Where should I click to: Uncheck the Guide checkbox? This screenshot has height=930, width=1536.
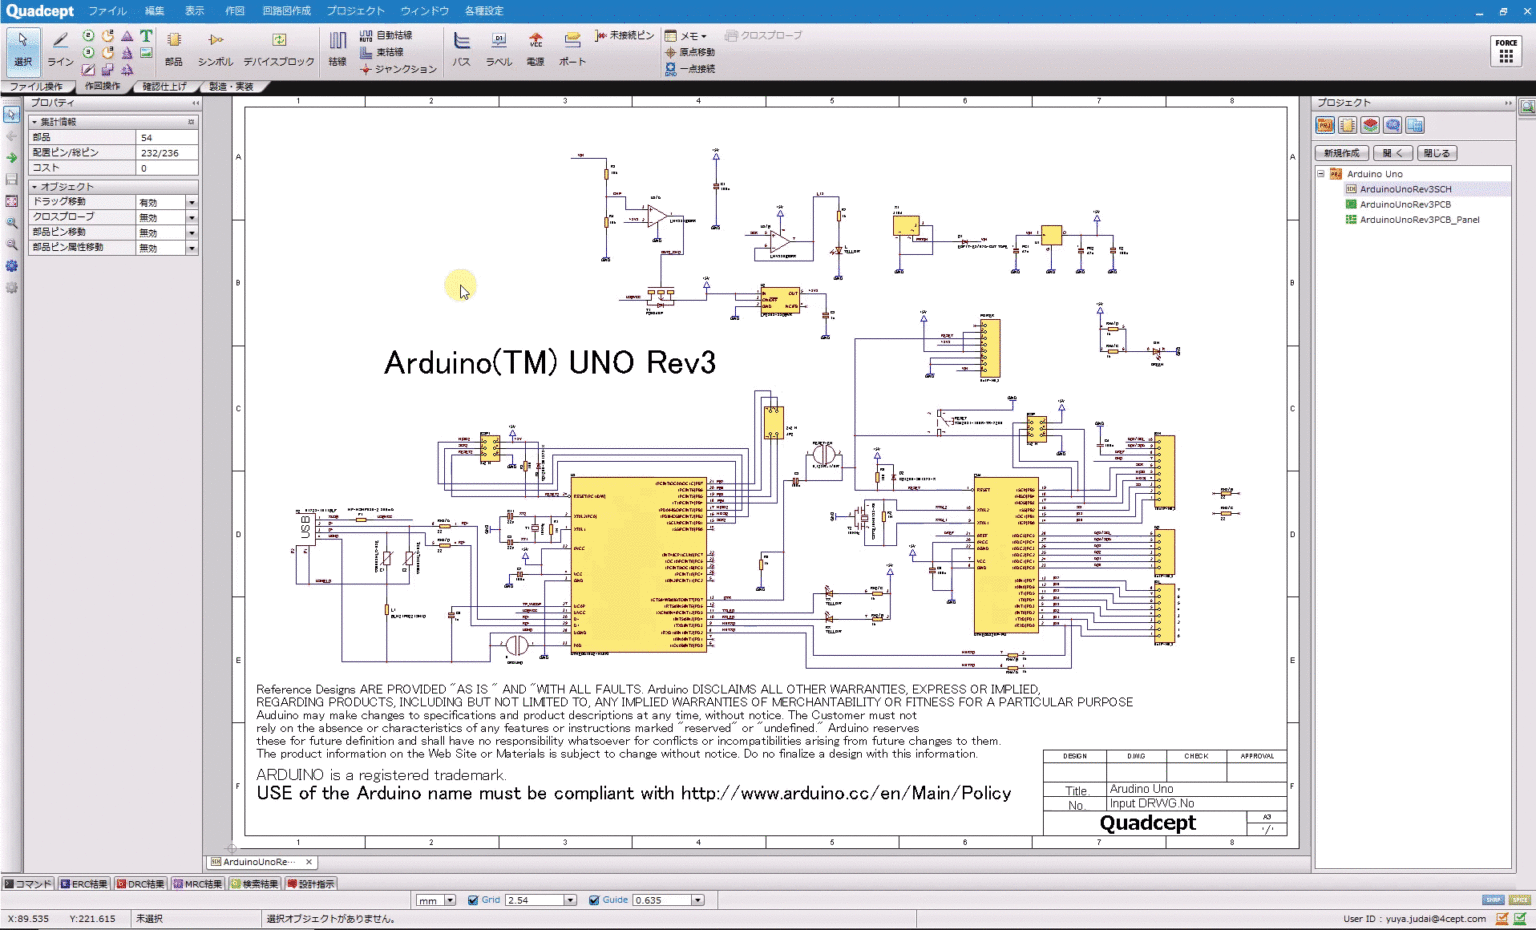click(x=594, y=900)
